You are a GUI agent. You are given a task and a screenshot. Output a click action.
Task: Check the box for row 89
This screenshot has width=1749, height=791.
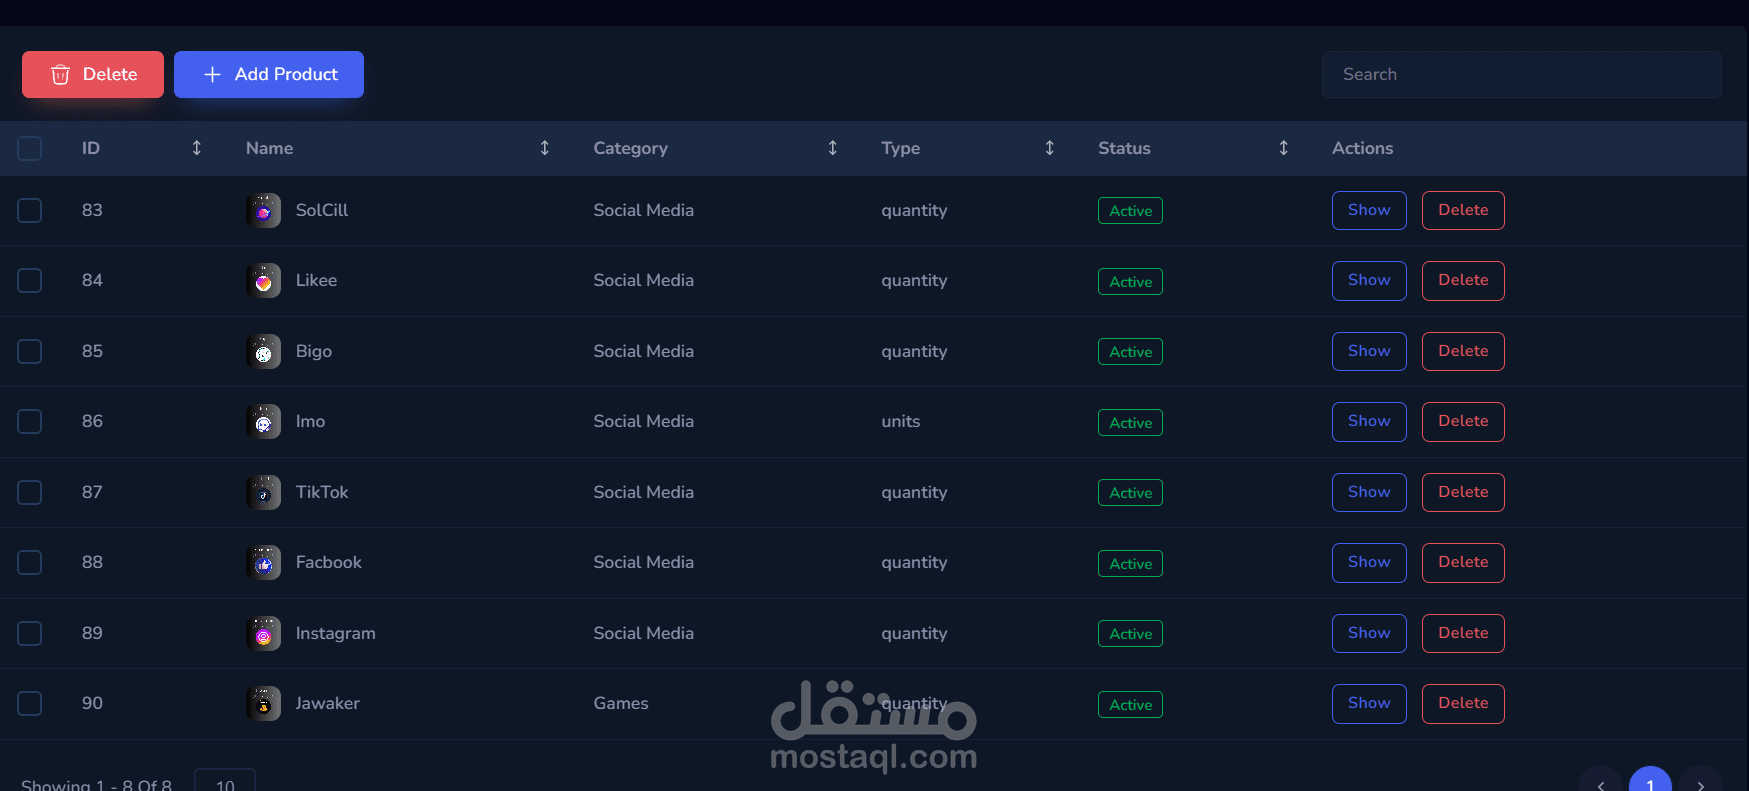(30, 634)
